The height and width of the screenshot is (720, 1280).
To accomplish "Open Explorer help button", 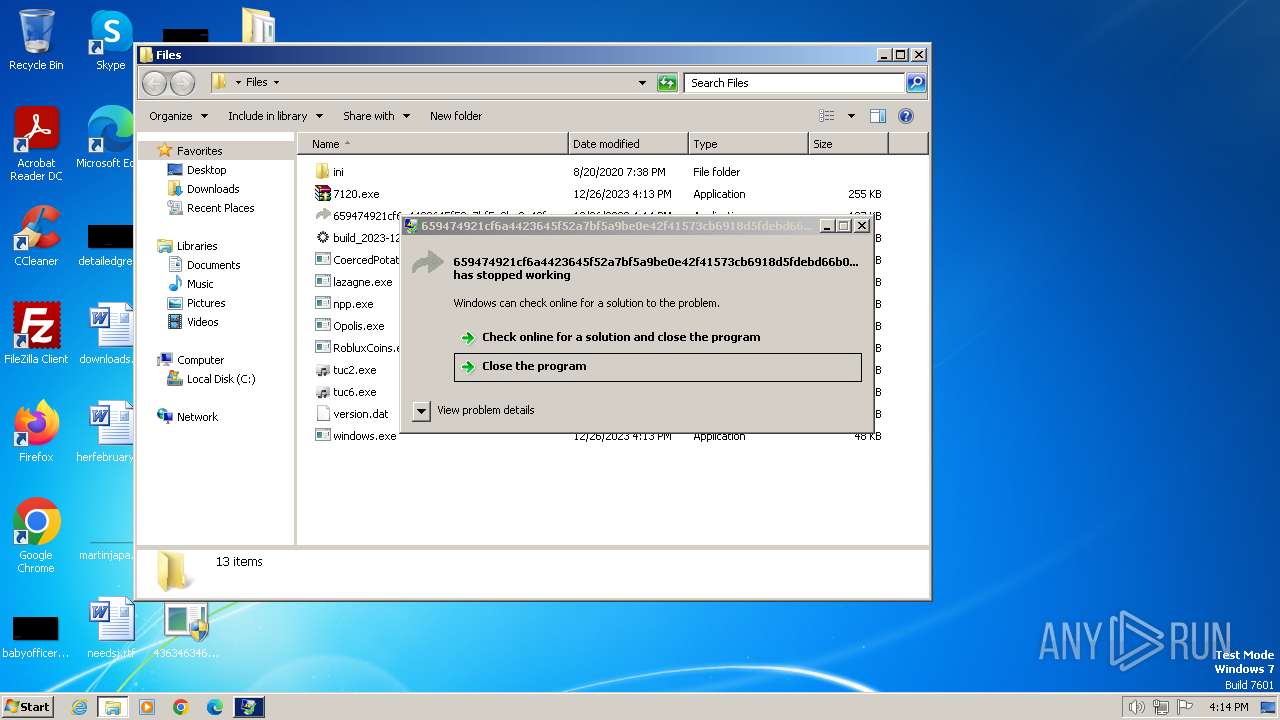I will coord(906,116).
